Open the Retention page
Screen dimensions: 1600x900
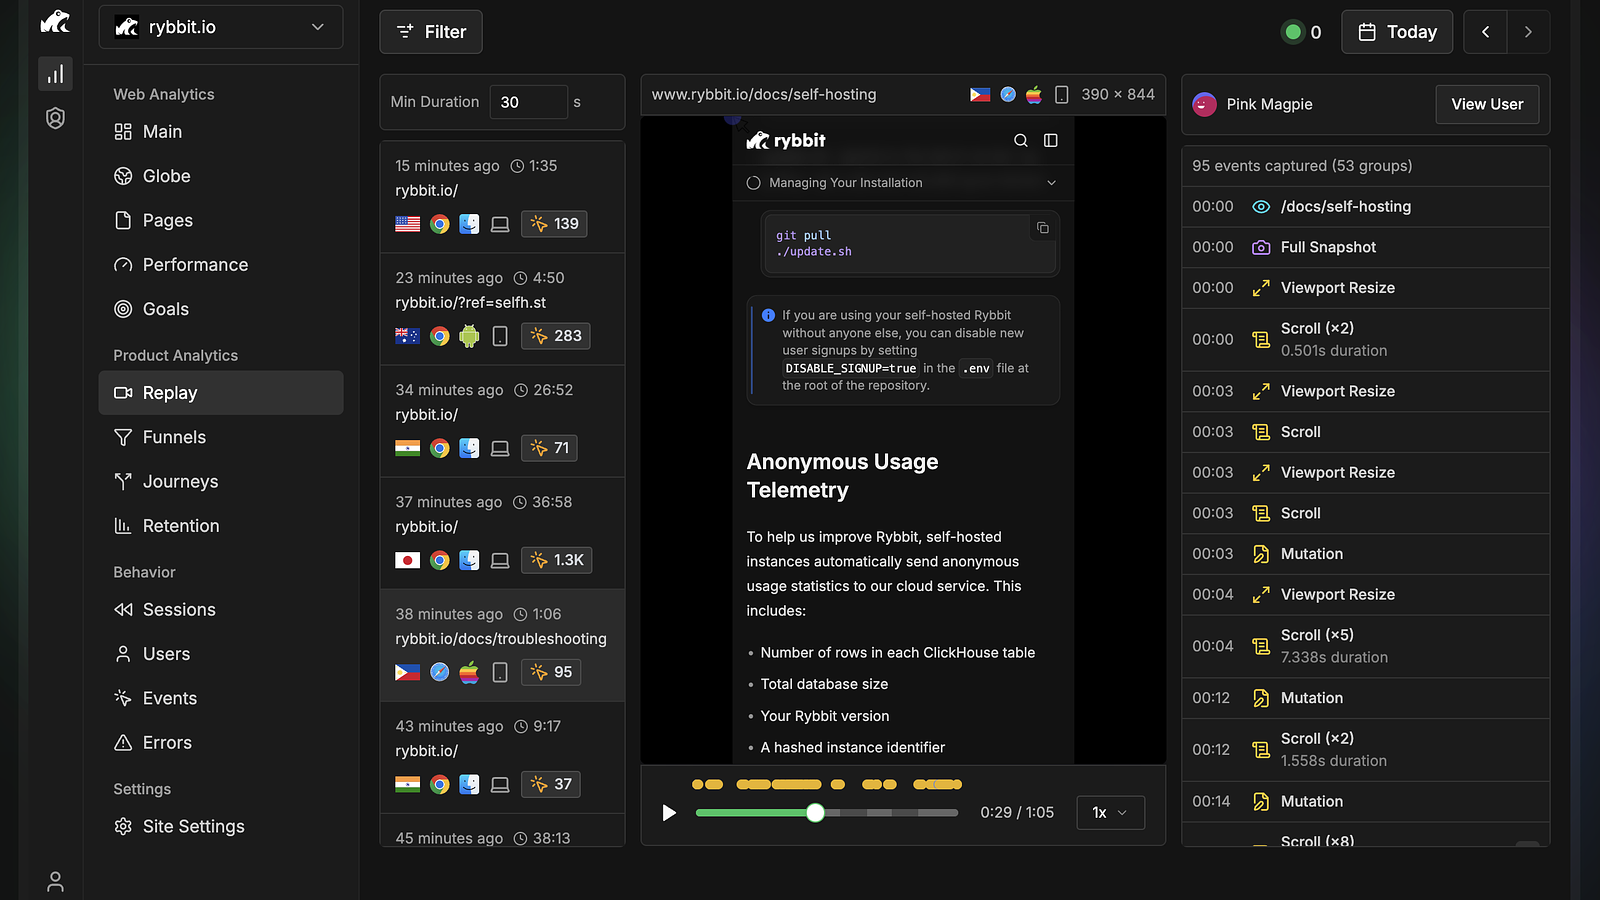coord(221,526)
